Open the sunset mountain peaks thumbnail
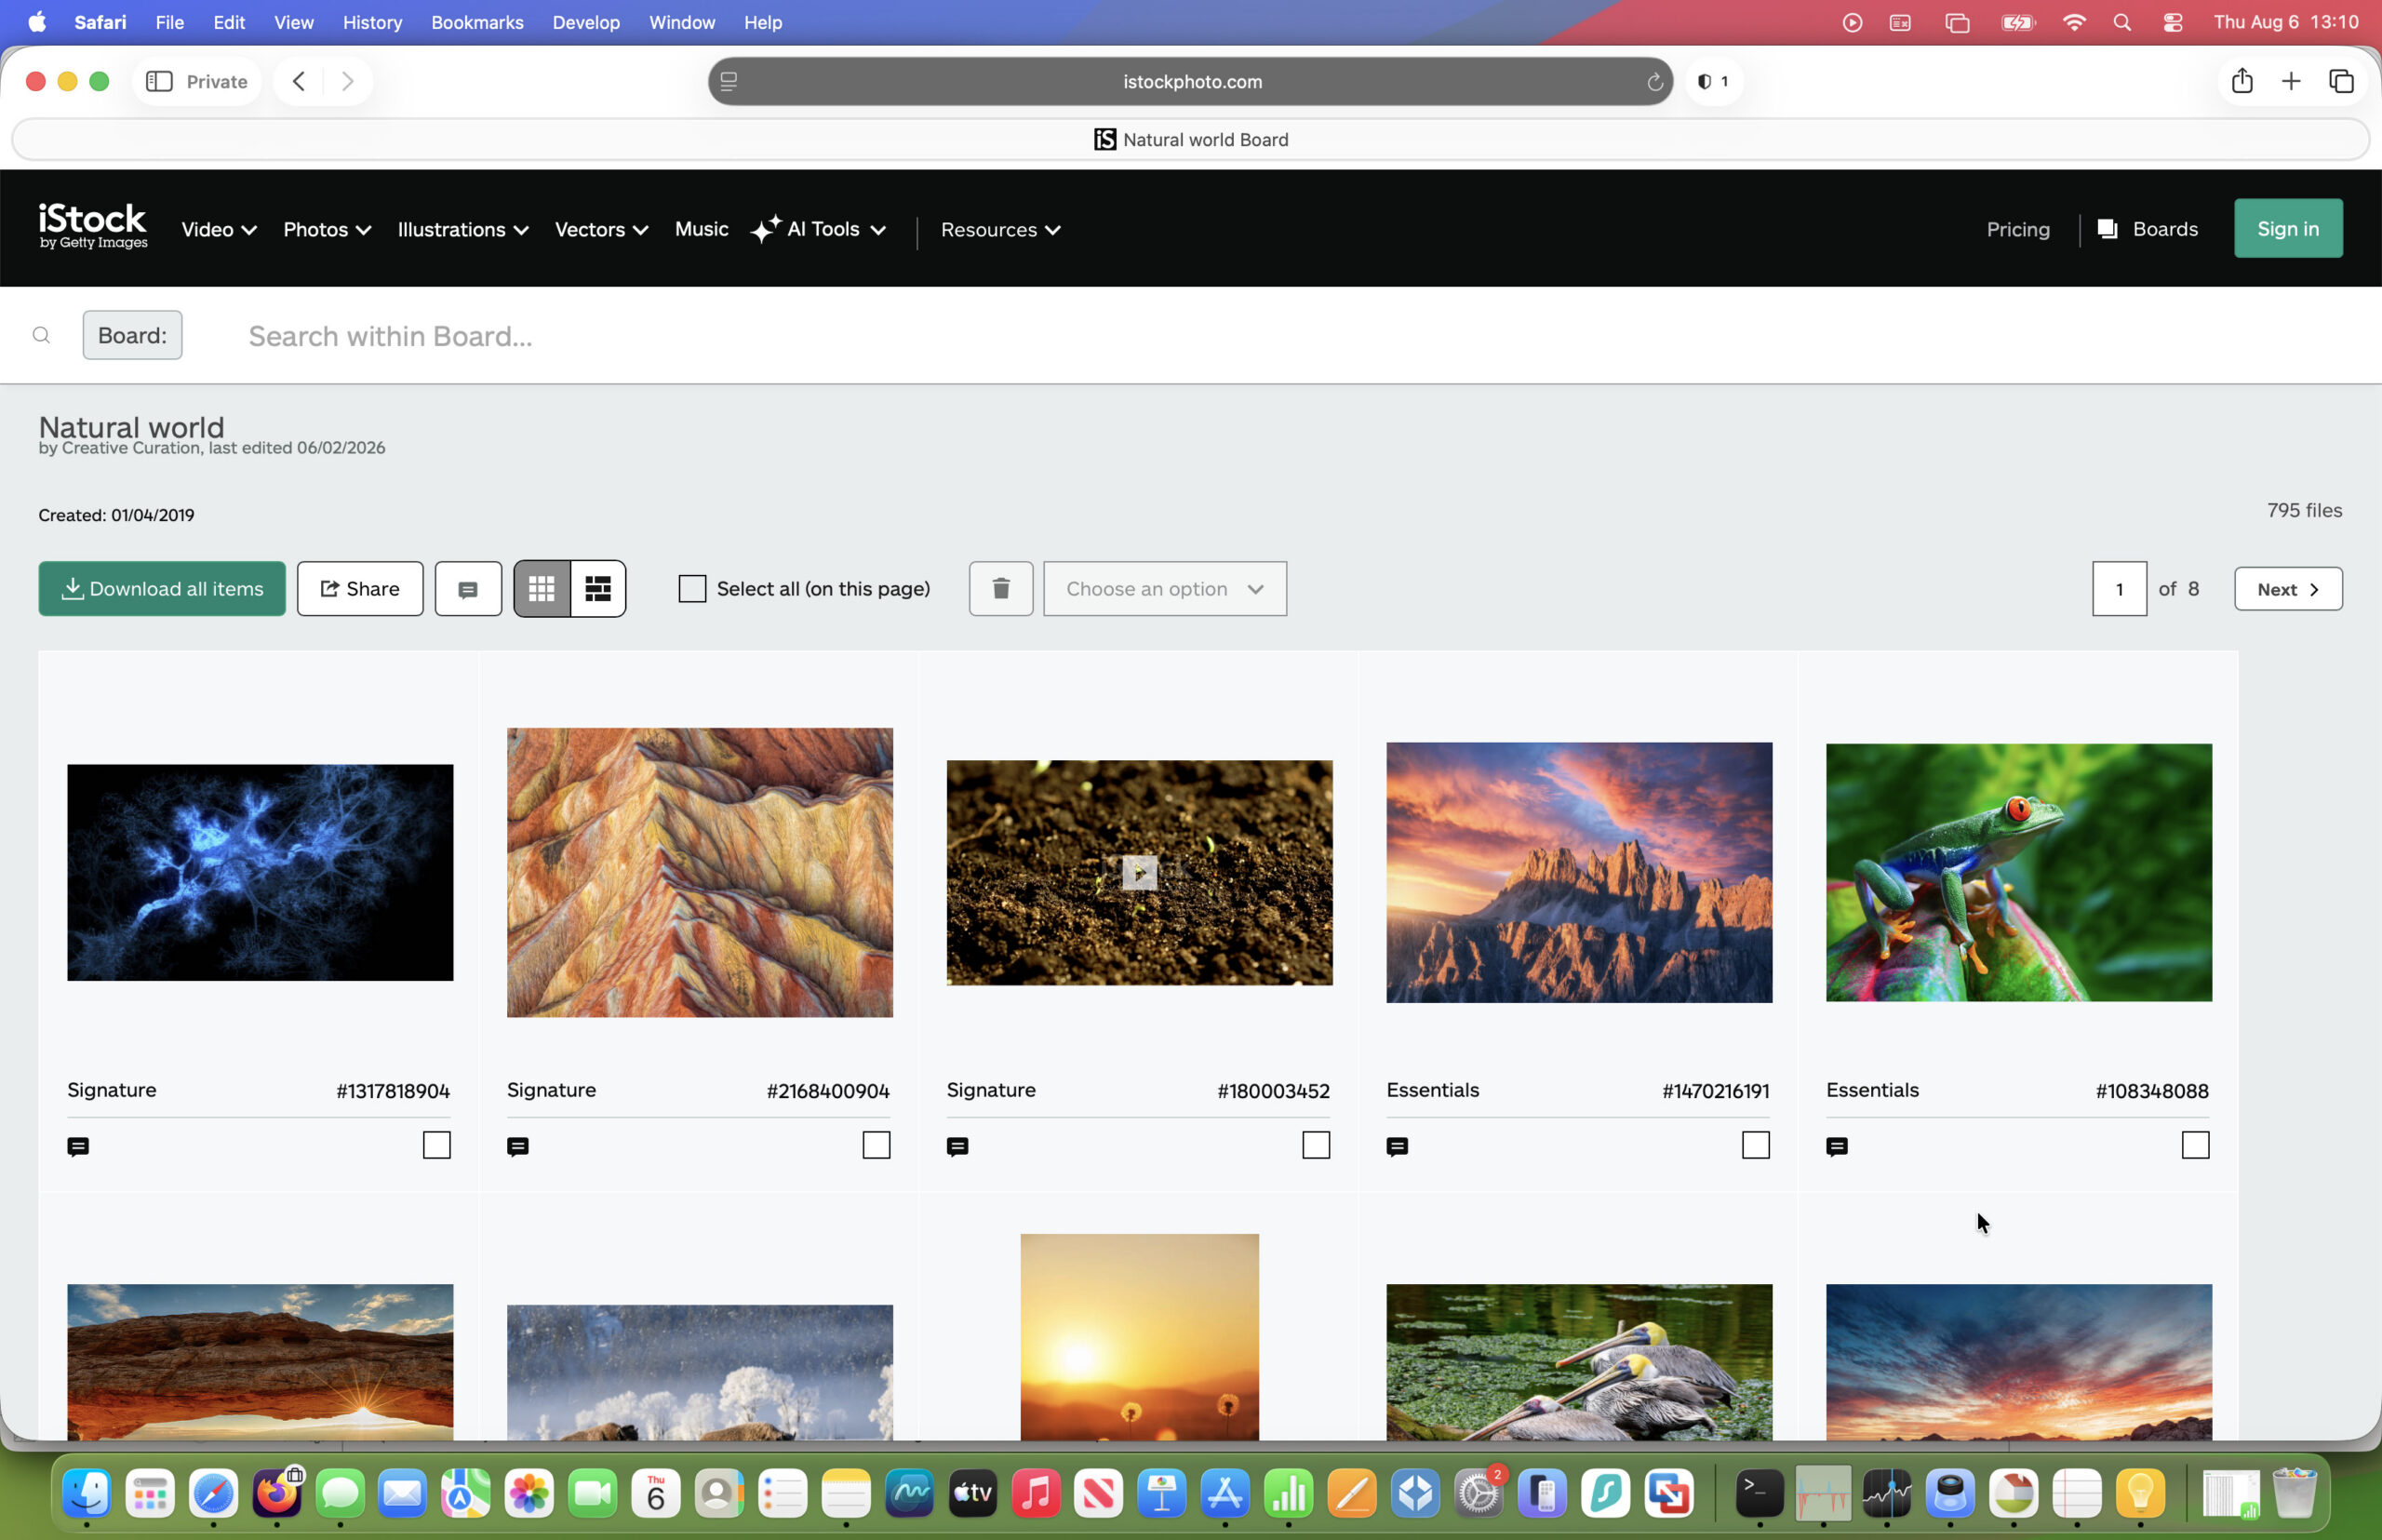 tap(1579, 873)
